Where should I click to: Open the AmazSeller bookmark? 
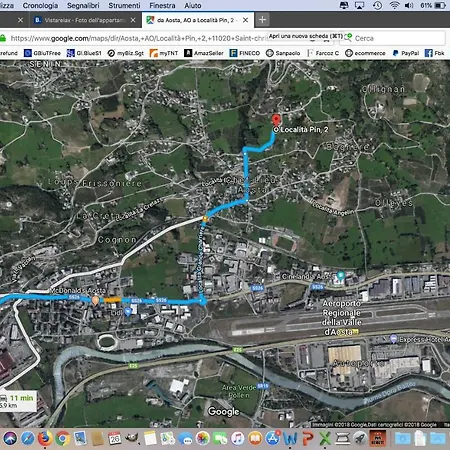pos(204,53)
